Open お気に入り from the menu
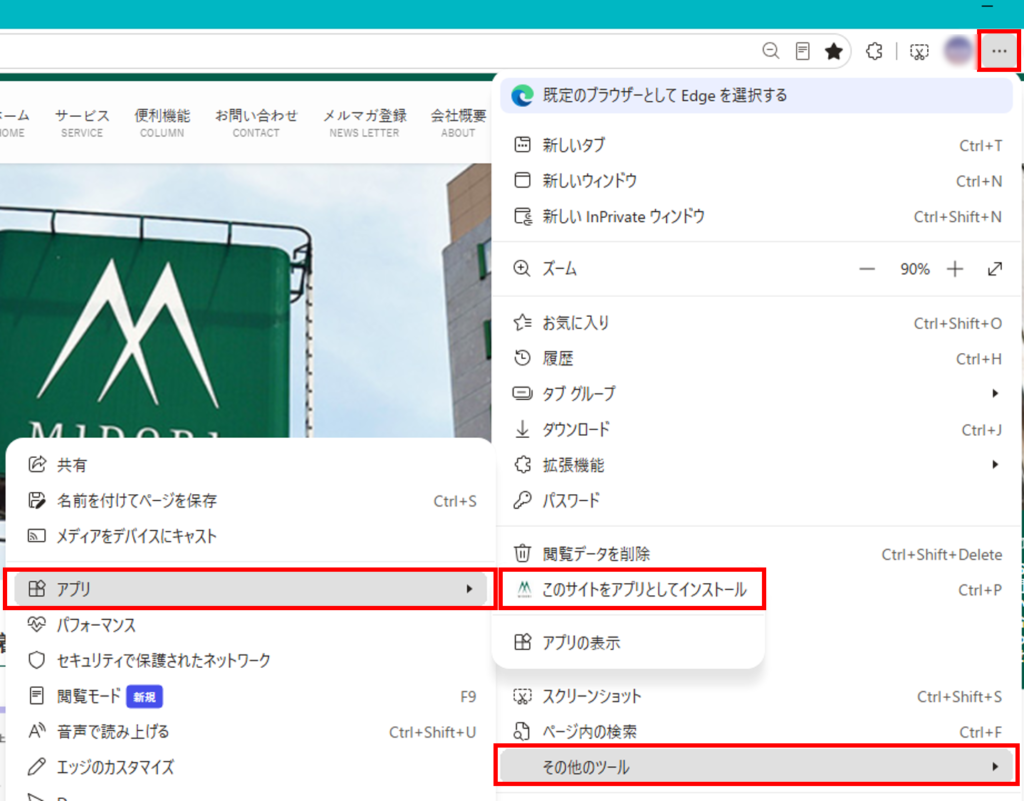Screen dimensions: 1024x801 [x=758, y=323]
